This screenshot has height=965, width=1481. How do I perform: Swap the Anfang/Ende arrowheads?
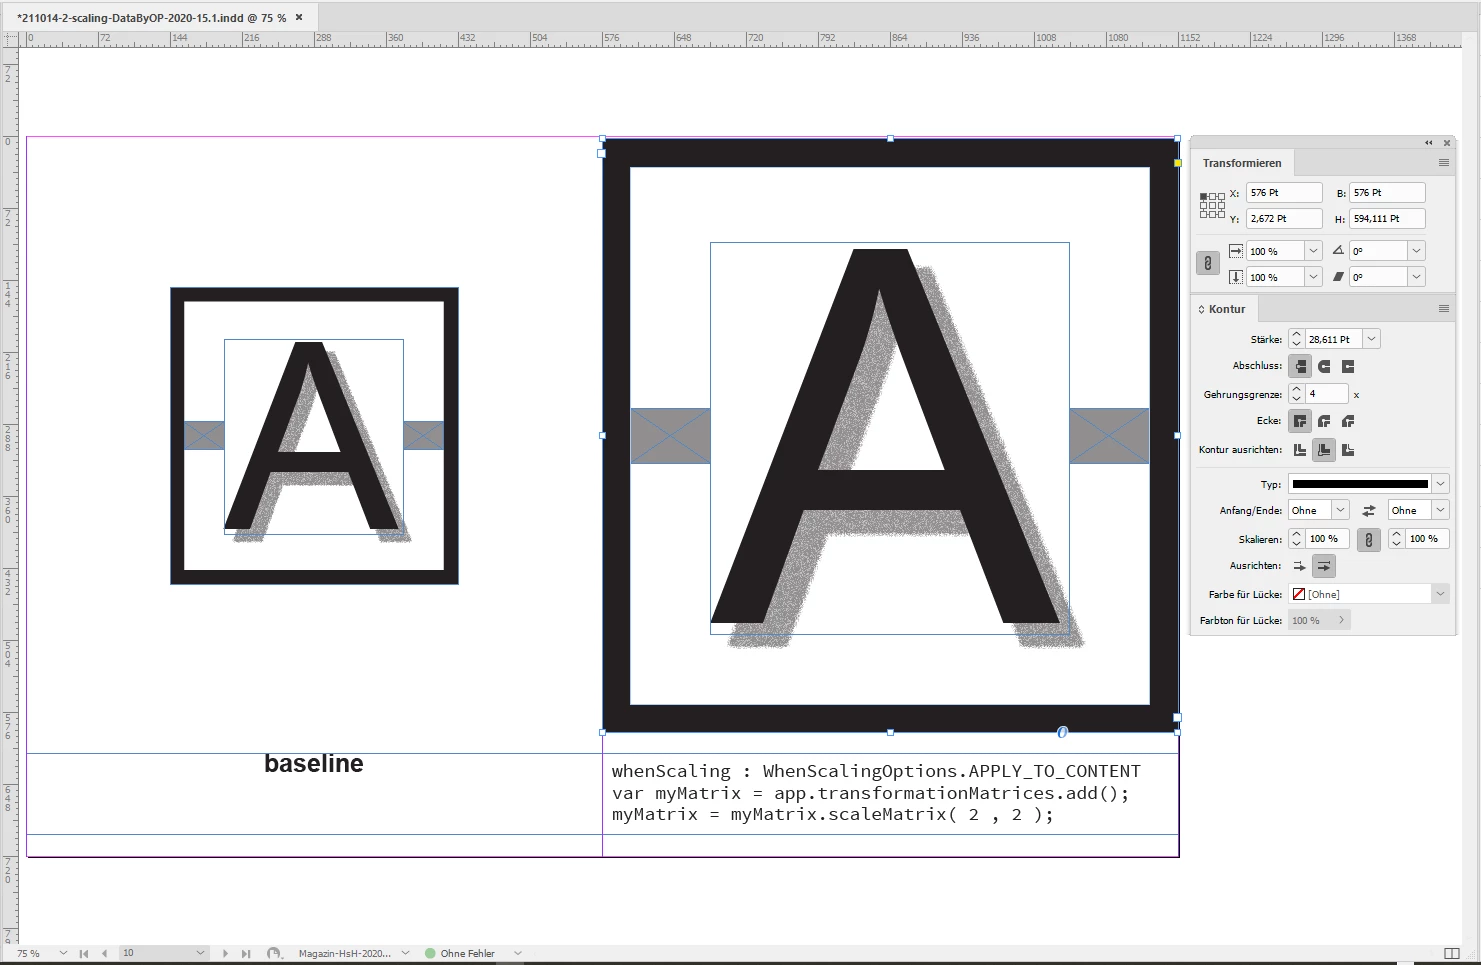(1369, 510)
